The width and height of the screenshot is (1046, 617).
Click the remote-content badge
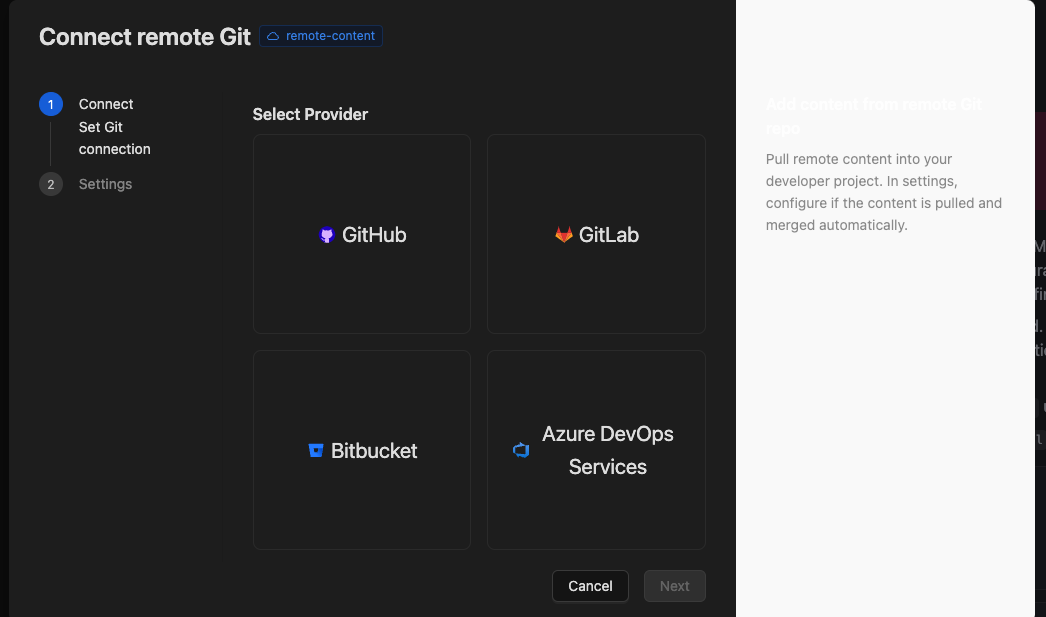[x=321, y=36]
